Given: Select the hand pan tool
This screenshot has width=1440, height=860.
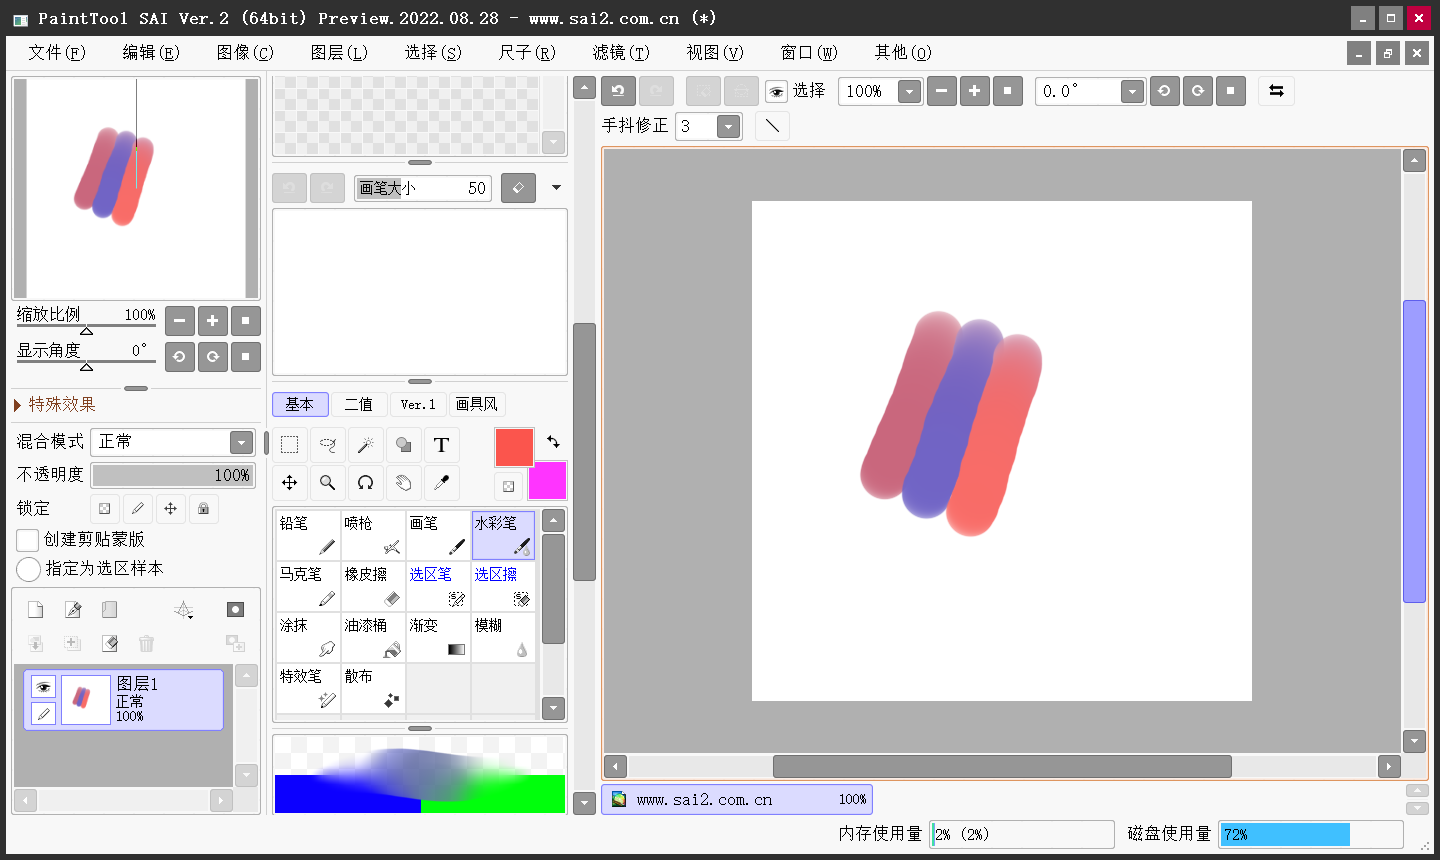Looking at the screenshot, I should coord(403,483).
